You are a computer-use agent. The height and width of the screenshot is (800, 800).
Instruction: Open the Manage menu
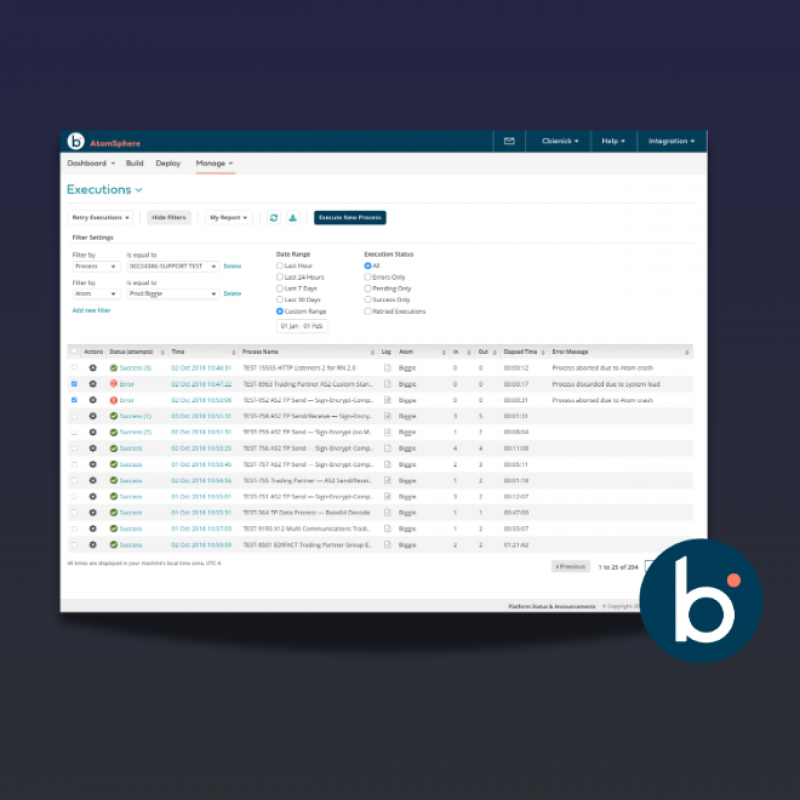214,163
